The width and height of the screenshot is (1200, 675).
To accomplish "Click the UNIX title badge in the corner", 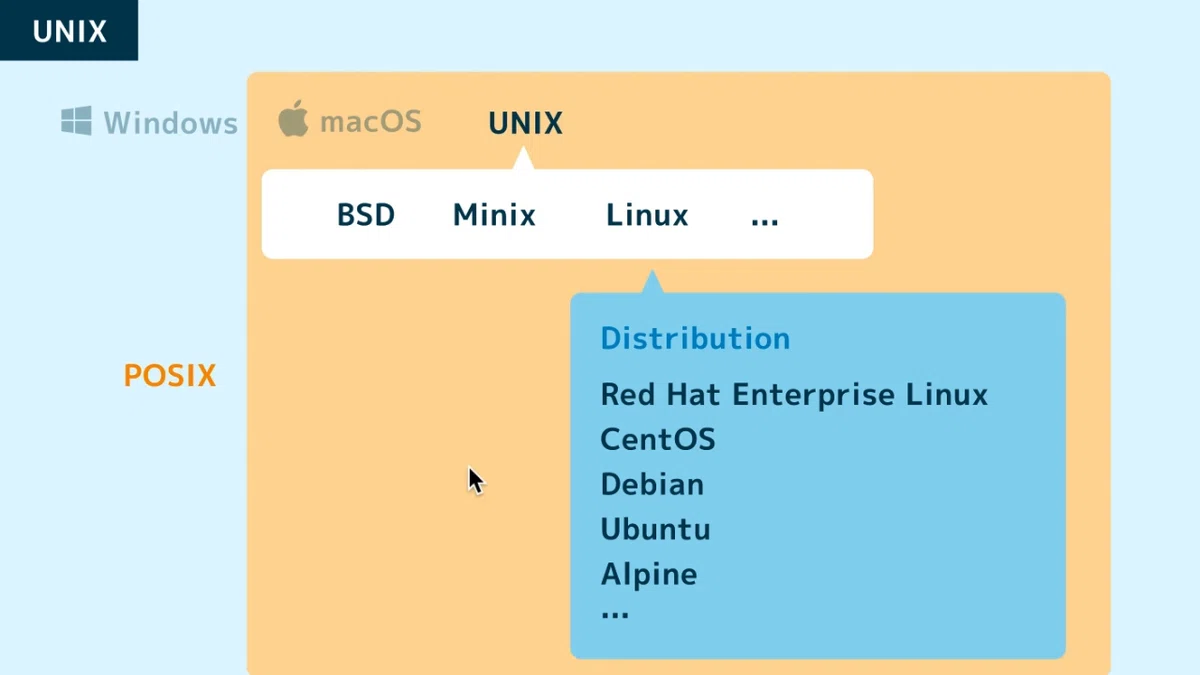I will pyautogui.click(x=69, y=31).
